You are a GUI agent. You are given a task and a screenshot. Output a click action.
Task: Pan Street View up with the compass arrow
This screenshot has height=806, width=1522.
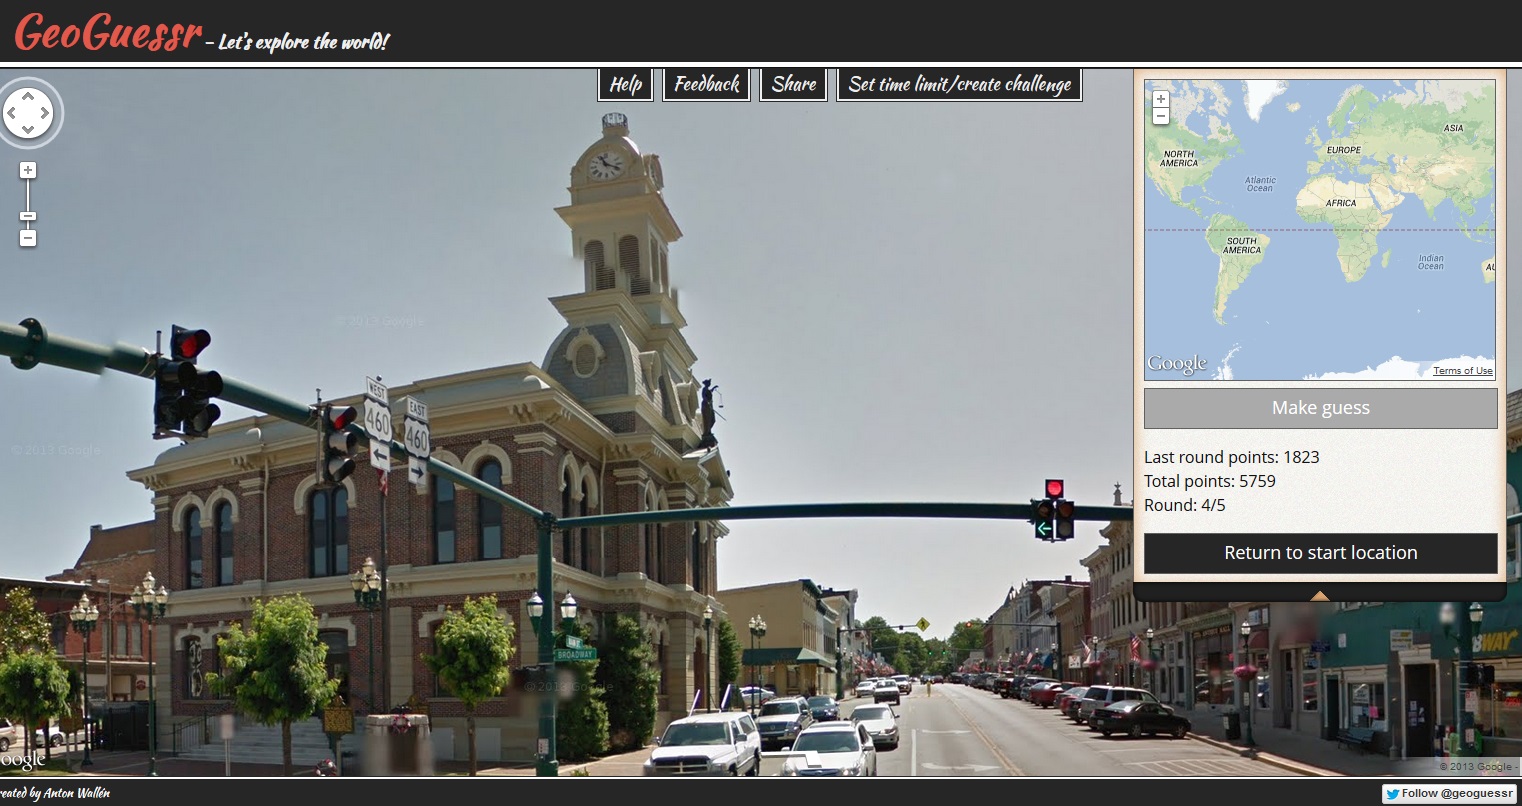(x=28, y=96)
